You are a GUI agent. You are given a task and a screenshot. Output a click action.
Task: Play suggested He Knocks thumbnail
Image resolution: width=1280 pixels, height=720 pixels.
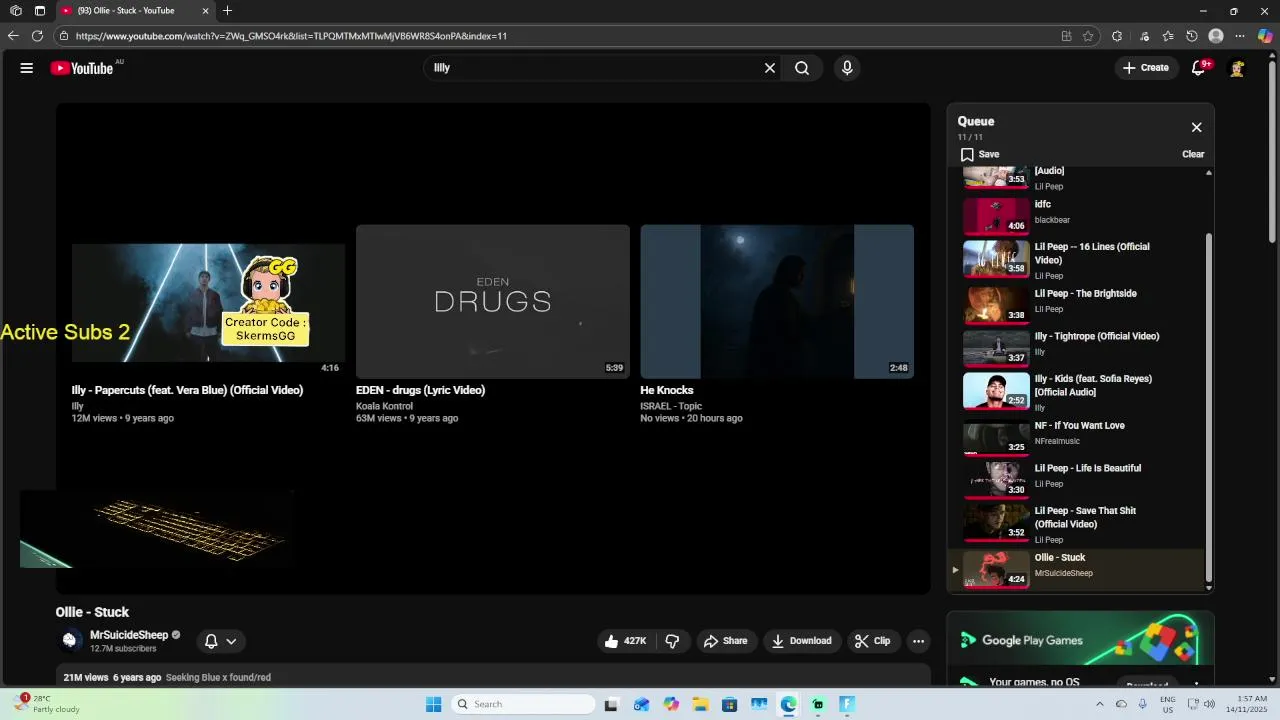tap(777, 302)
